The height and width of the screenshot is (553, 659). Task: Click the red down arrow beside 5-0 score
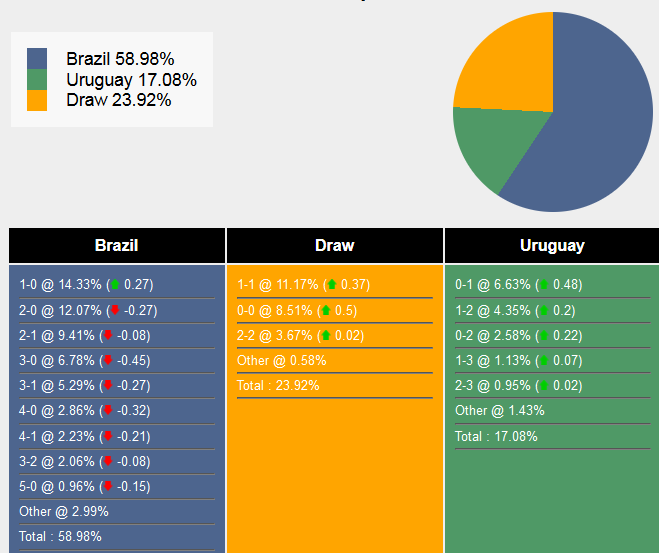pos(108,487)
